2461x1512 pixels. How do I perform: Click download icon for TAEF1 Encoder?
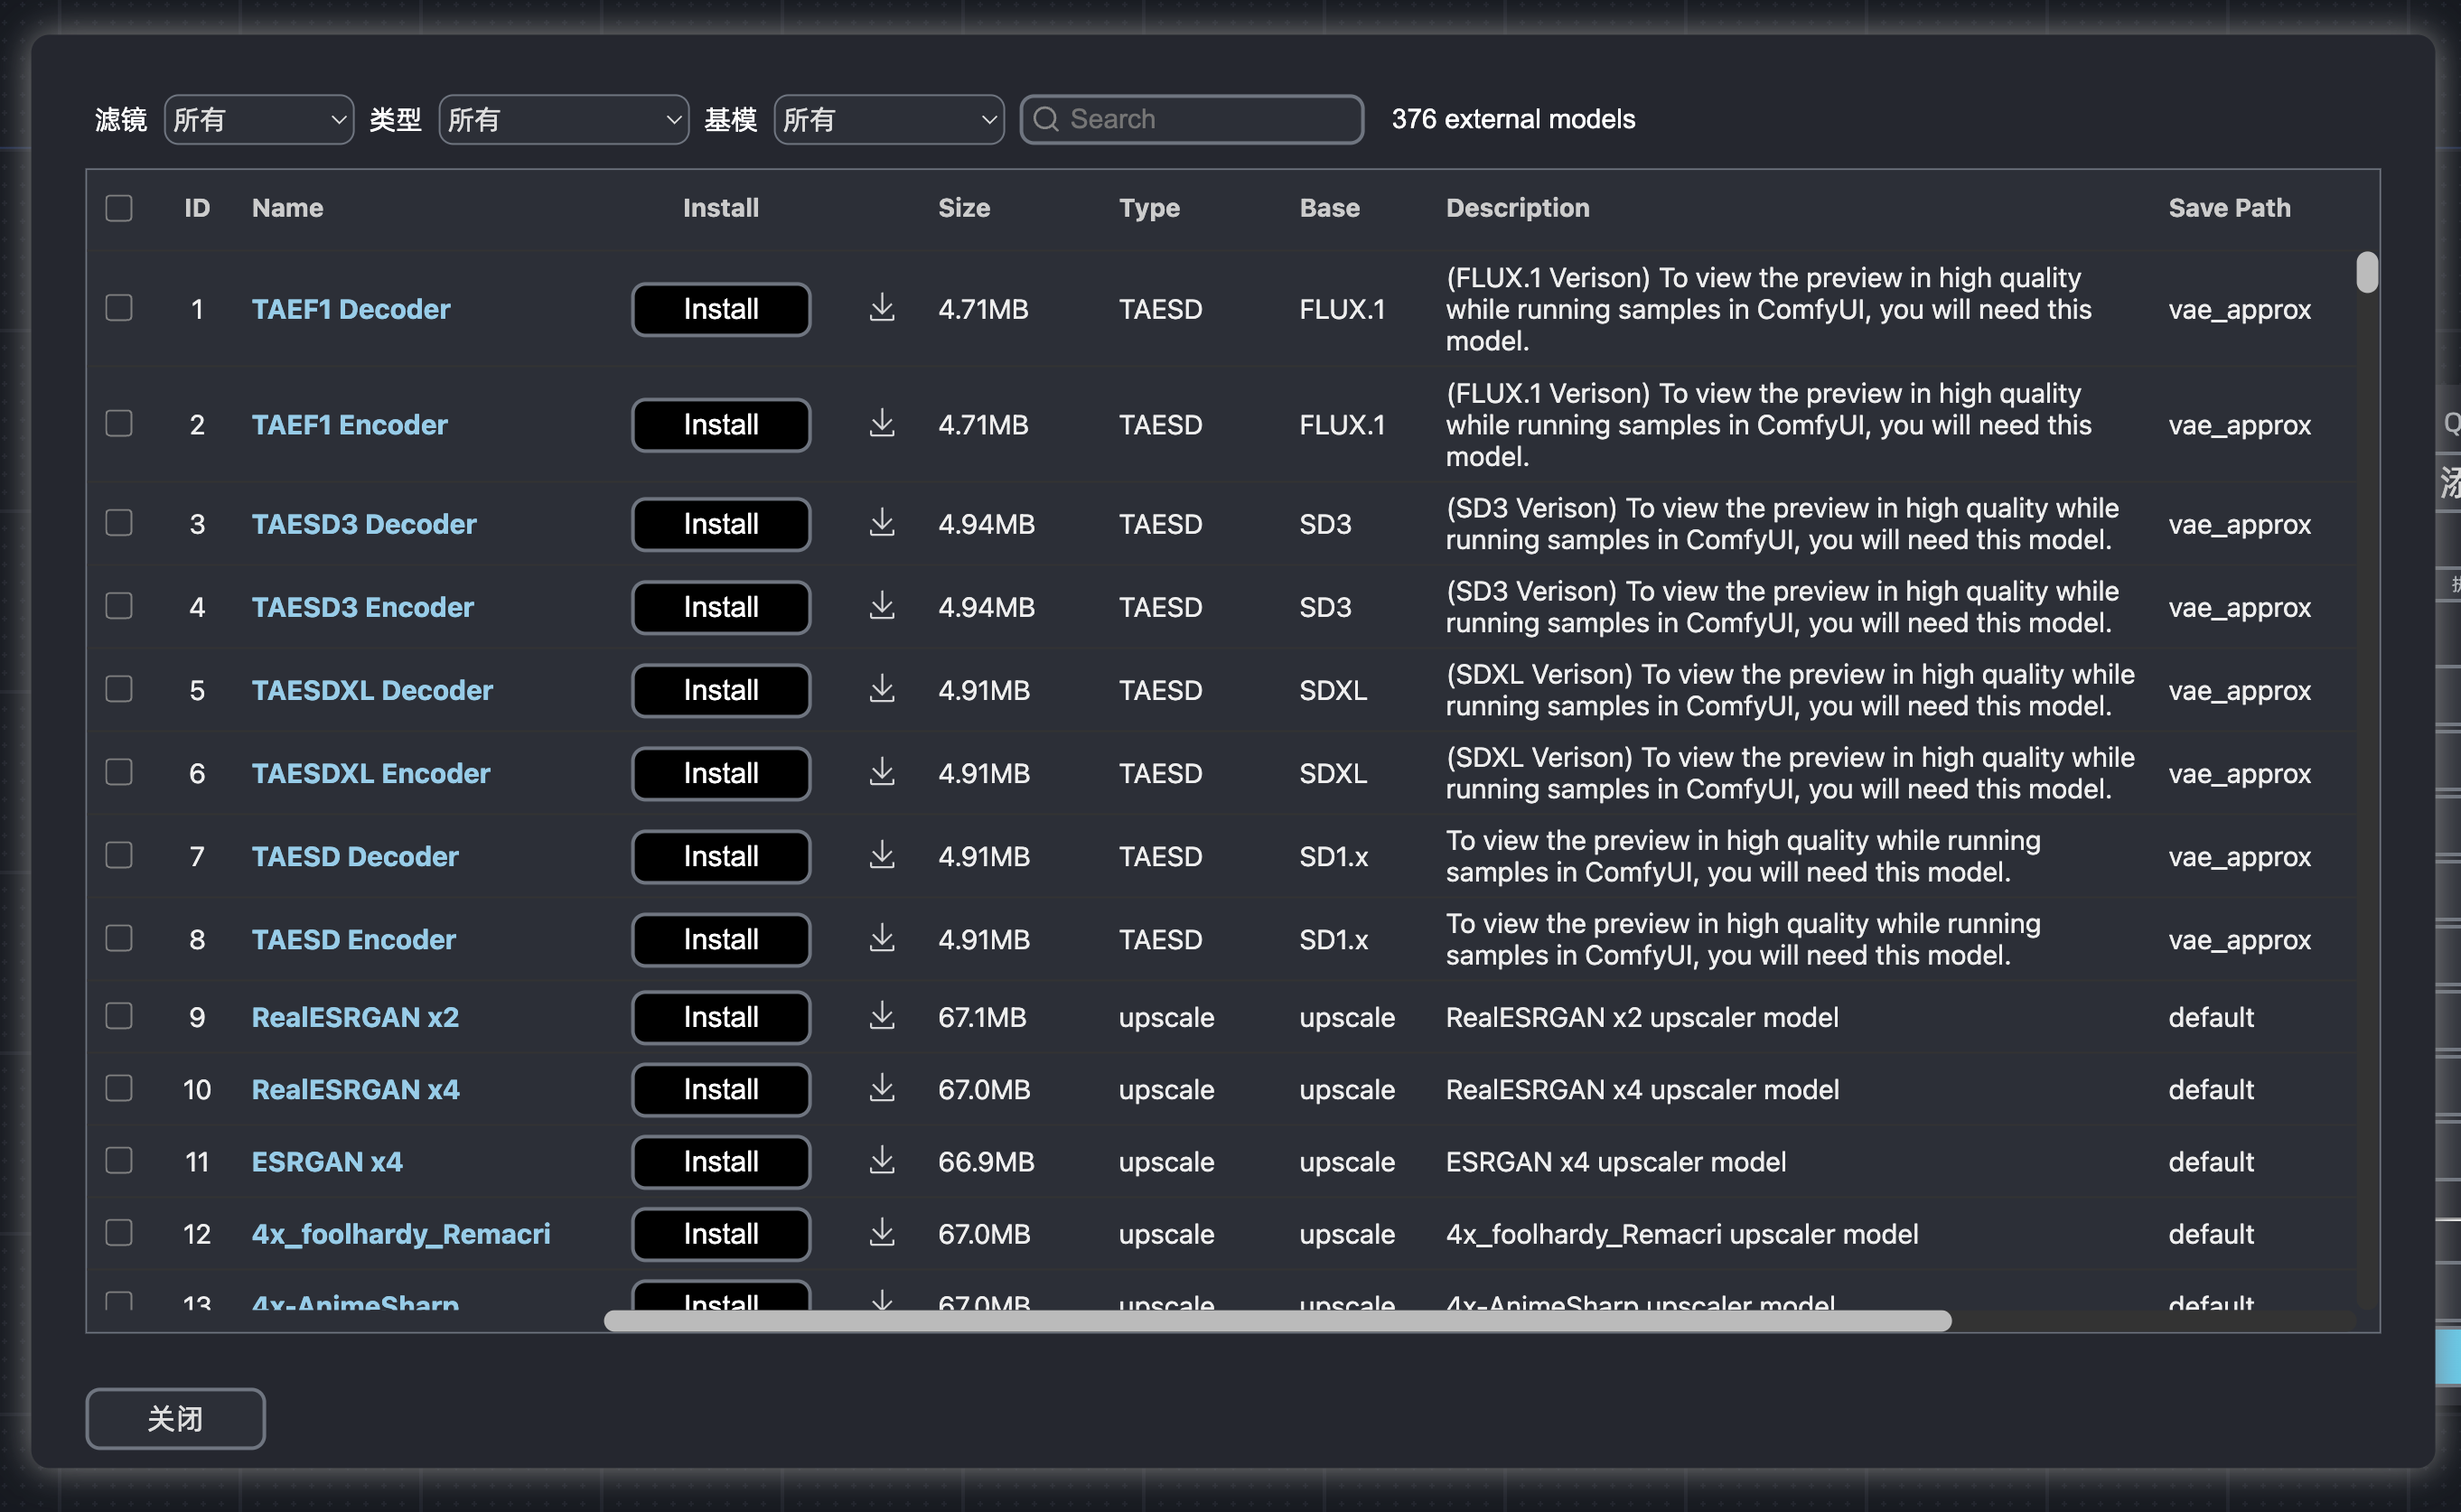click(x=881, y=424)
